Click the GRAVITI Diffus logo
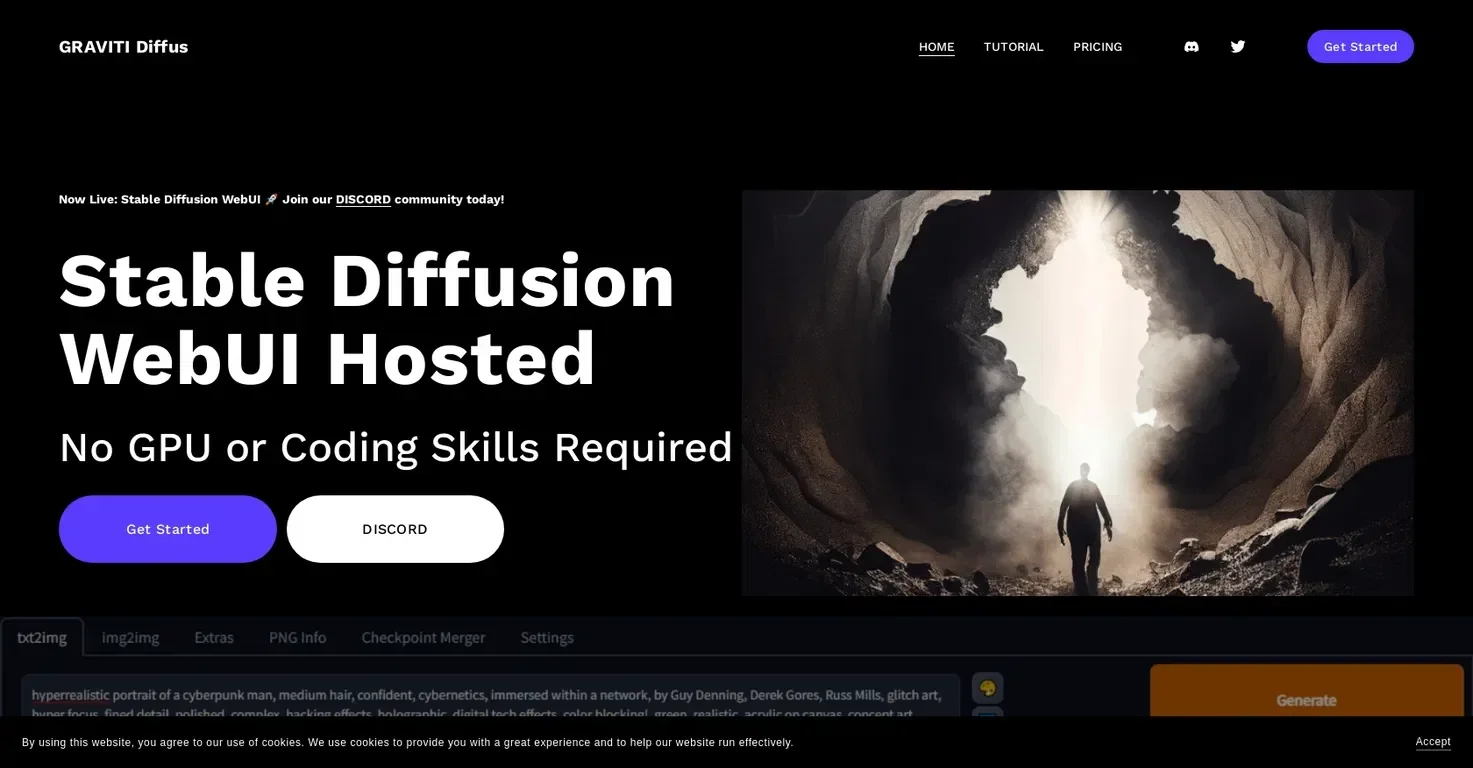1473x768 pixels. 123,47
